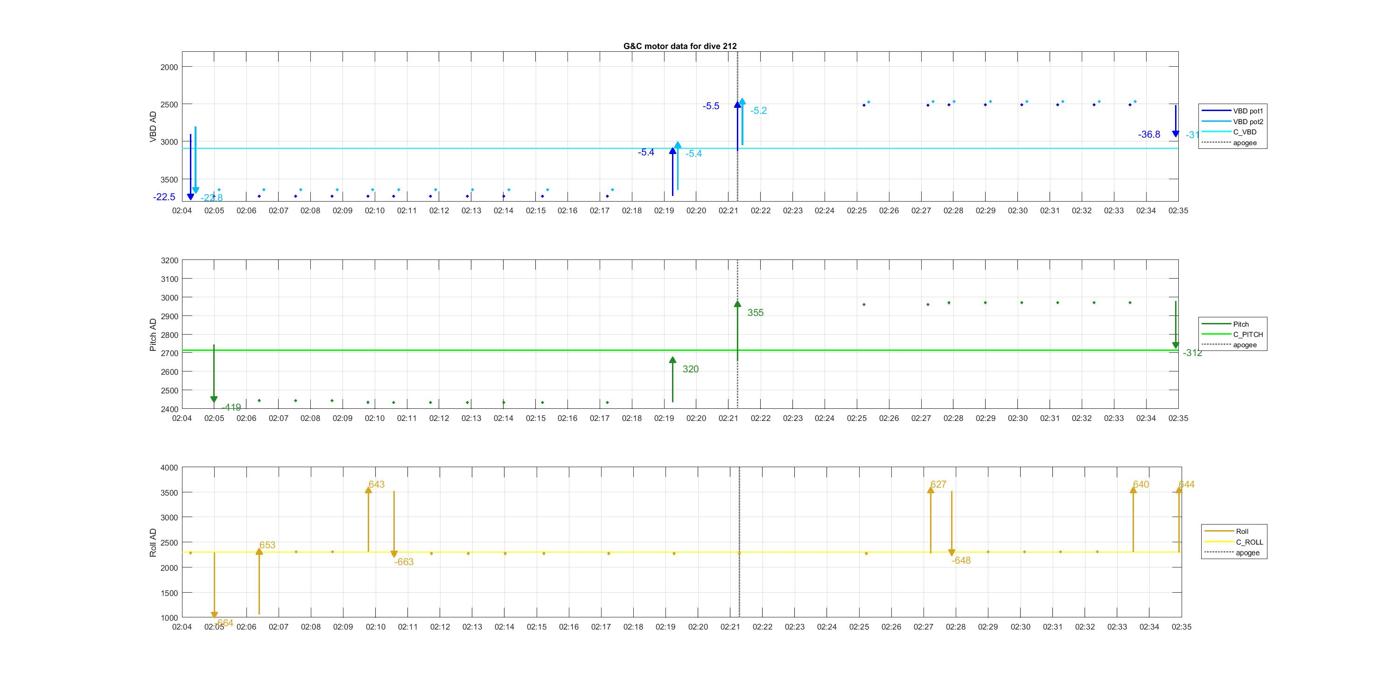Select 'C_ROLL' legend entry

click(1235, 542)
